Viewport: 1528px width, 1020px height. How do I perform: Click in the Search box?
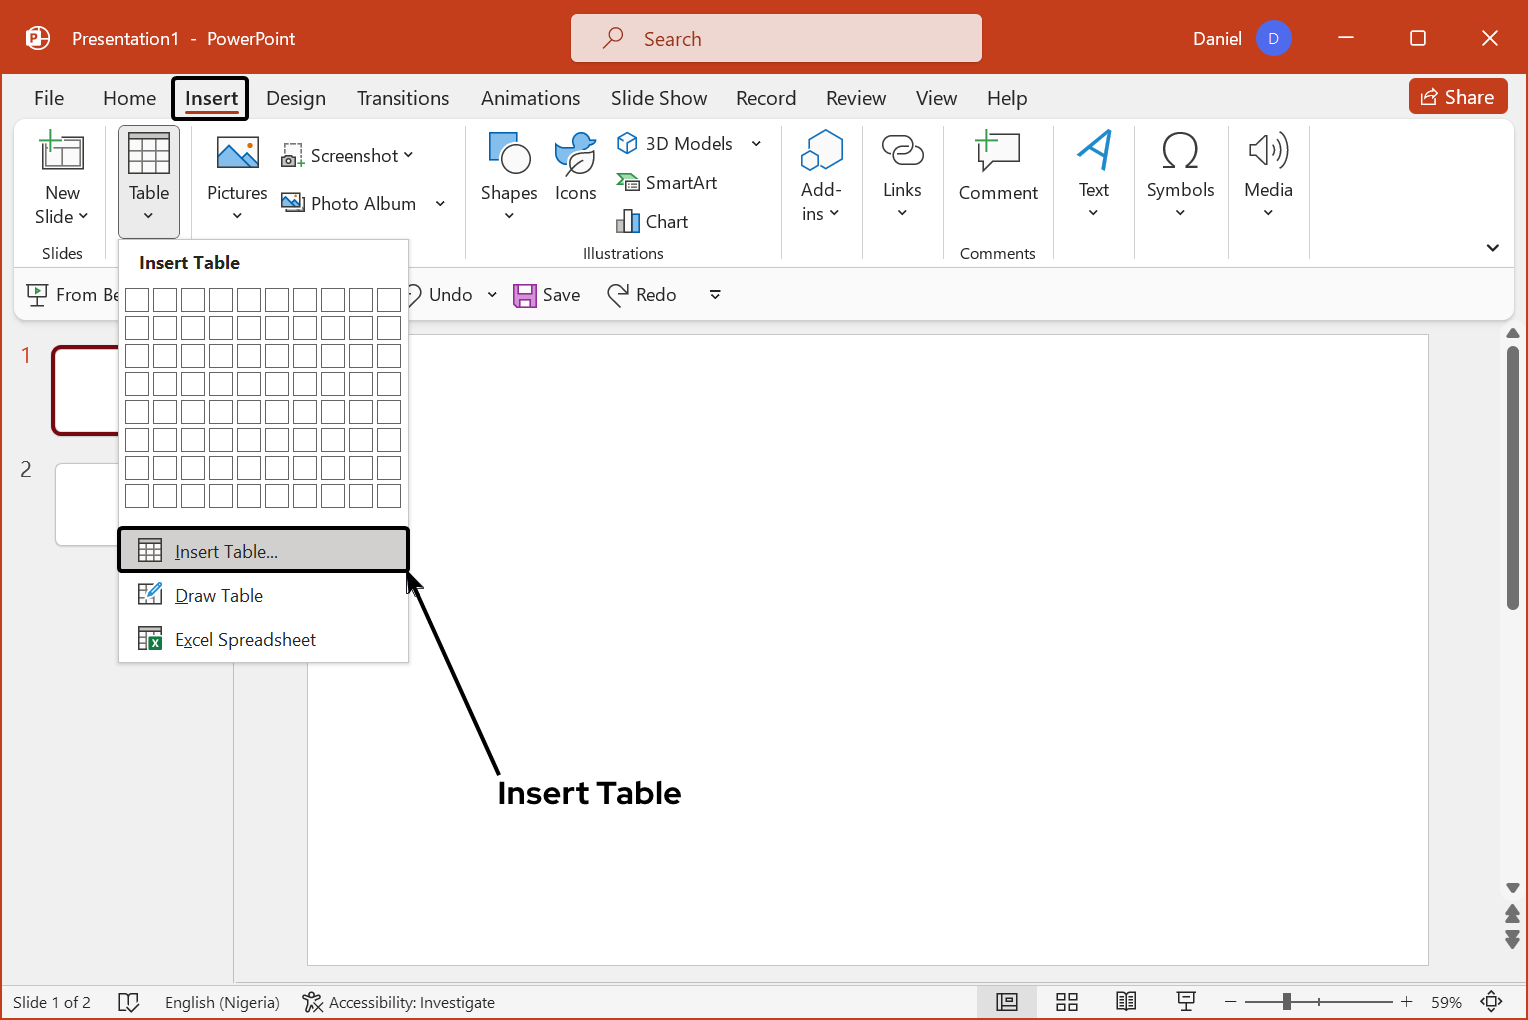[x=776, y=39]
